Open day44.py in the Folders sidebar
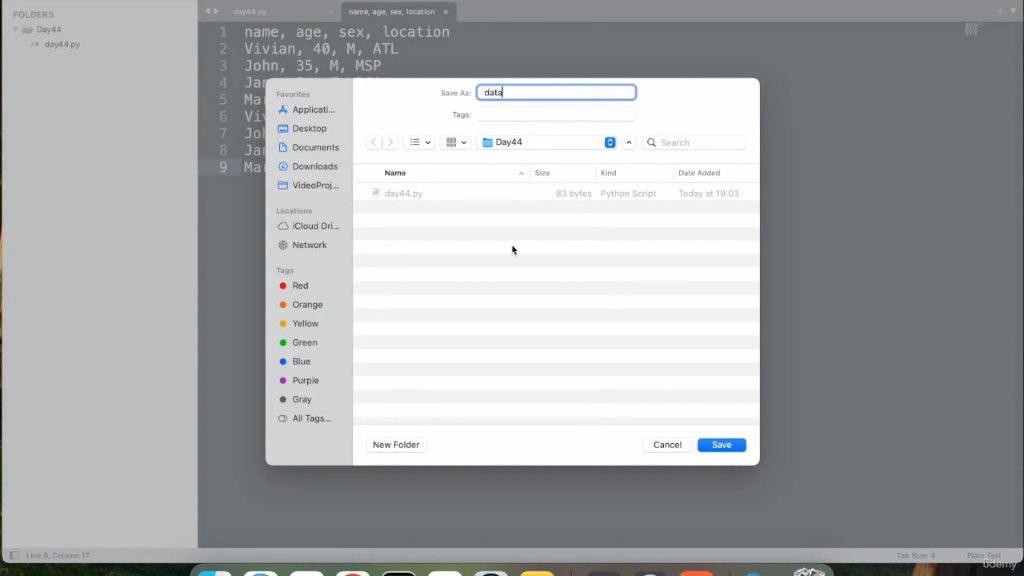 tap(62, 44)
